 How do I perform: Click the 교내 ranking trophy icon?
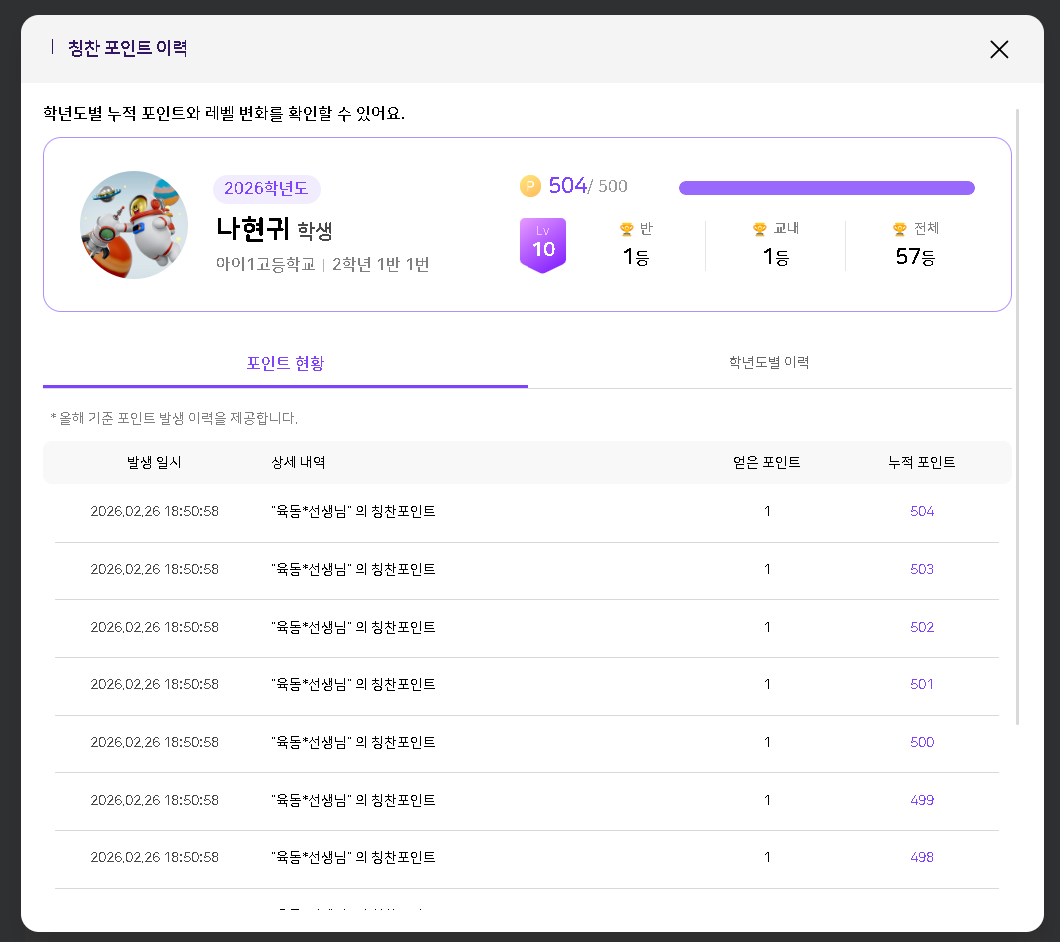(760, 229)
